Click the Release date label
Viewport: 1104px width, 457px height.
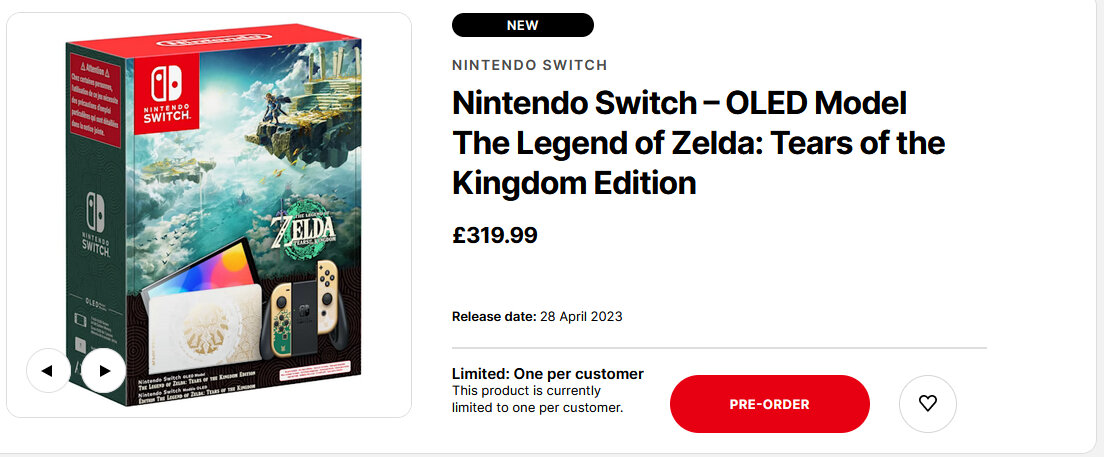[x=494, y=317]
